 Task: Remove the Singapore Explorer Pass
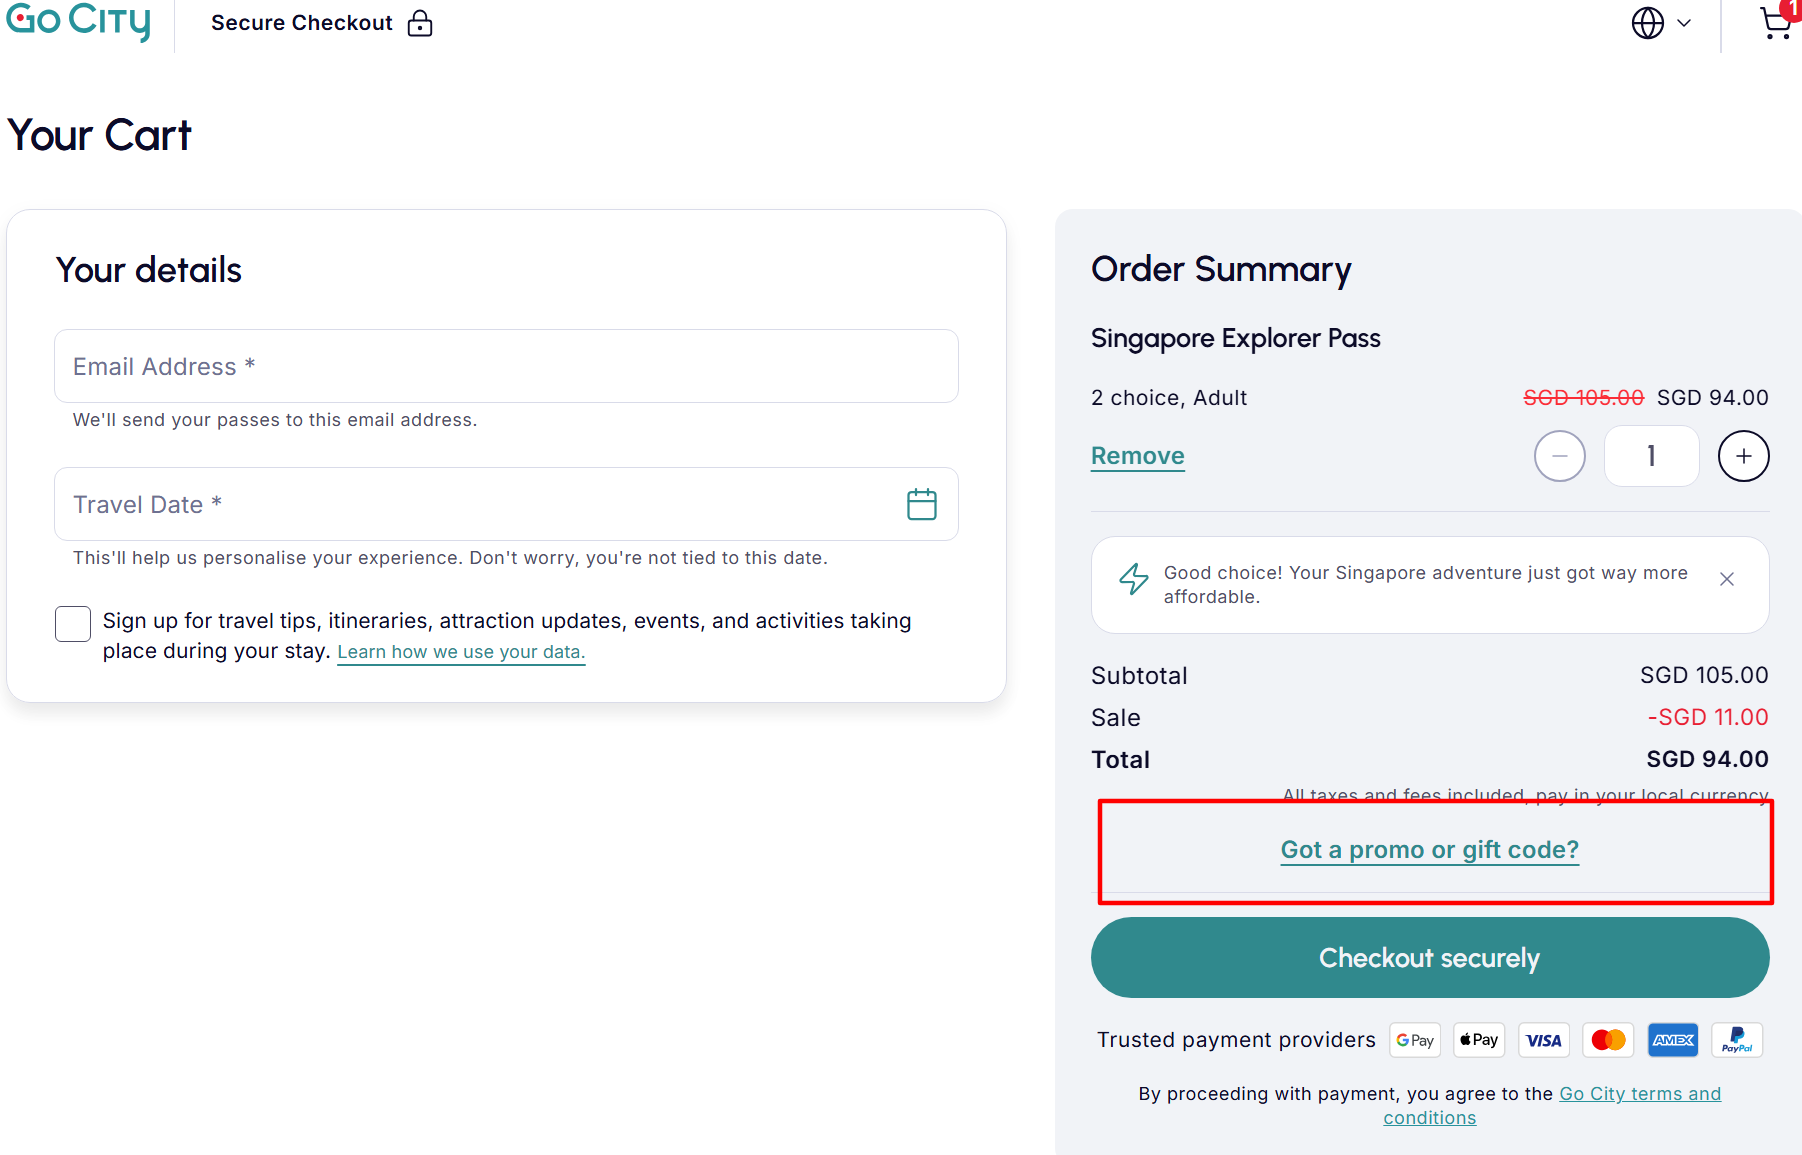click(1137, 455)
